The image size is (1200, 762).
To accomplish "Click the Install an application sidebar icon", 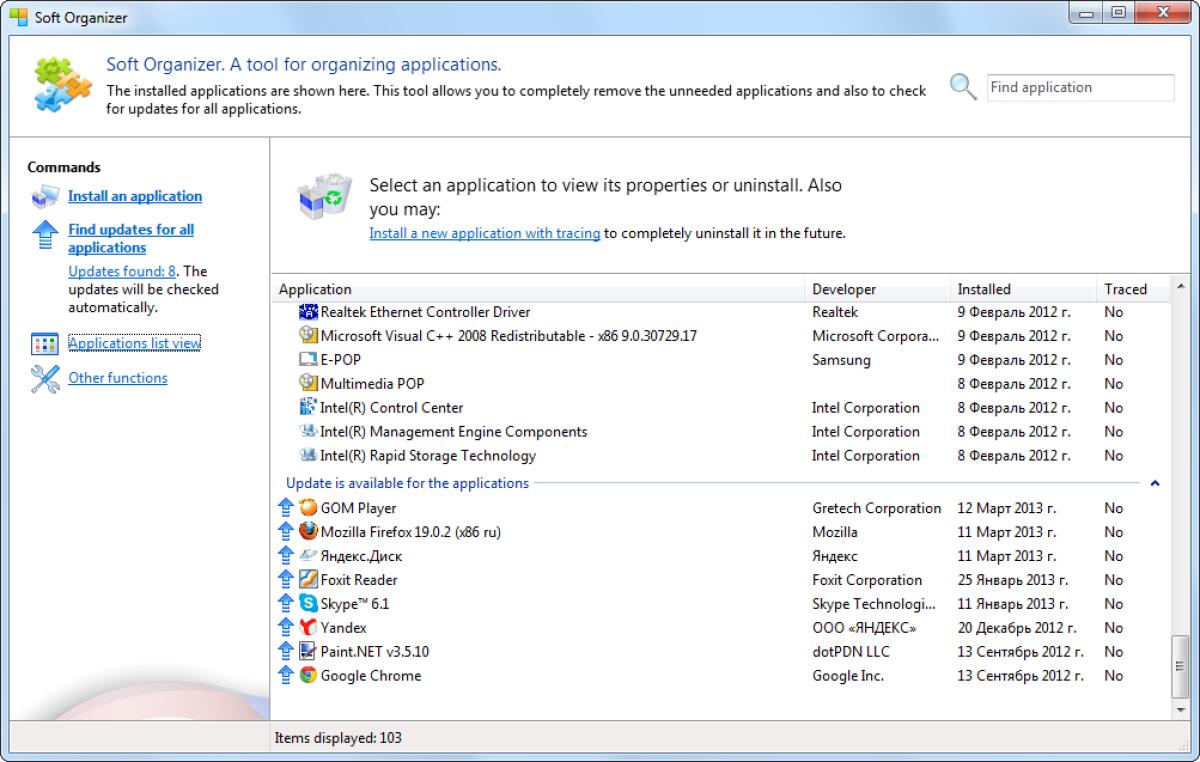I will pyautogui.click(x=46, y=196).
